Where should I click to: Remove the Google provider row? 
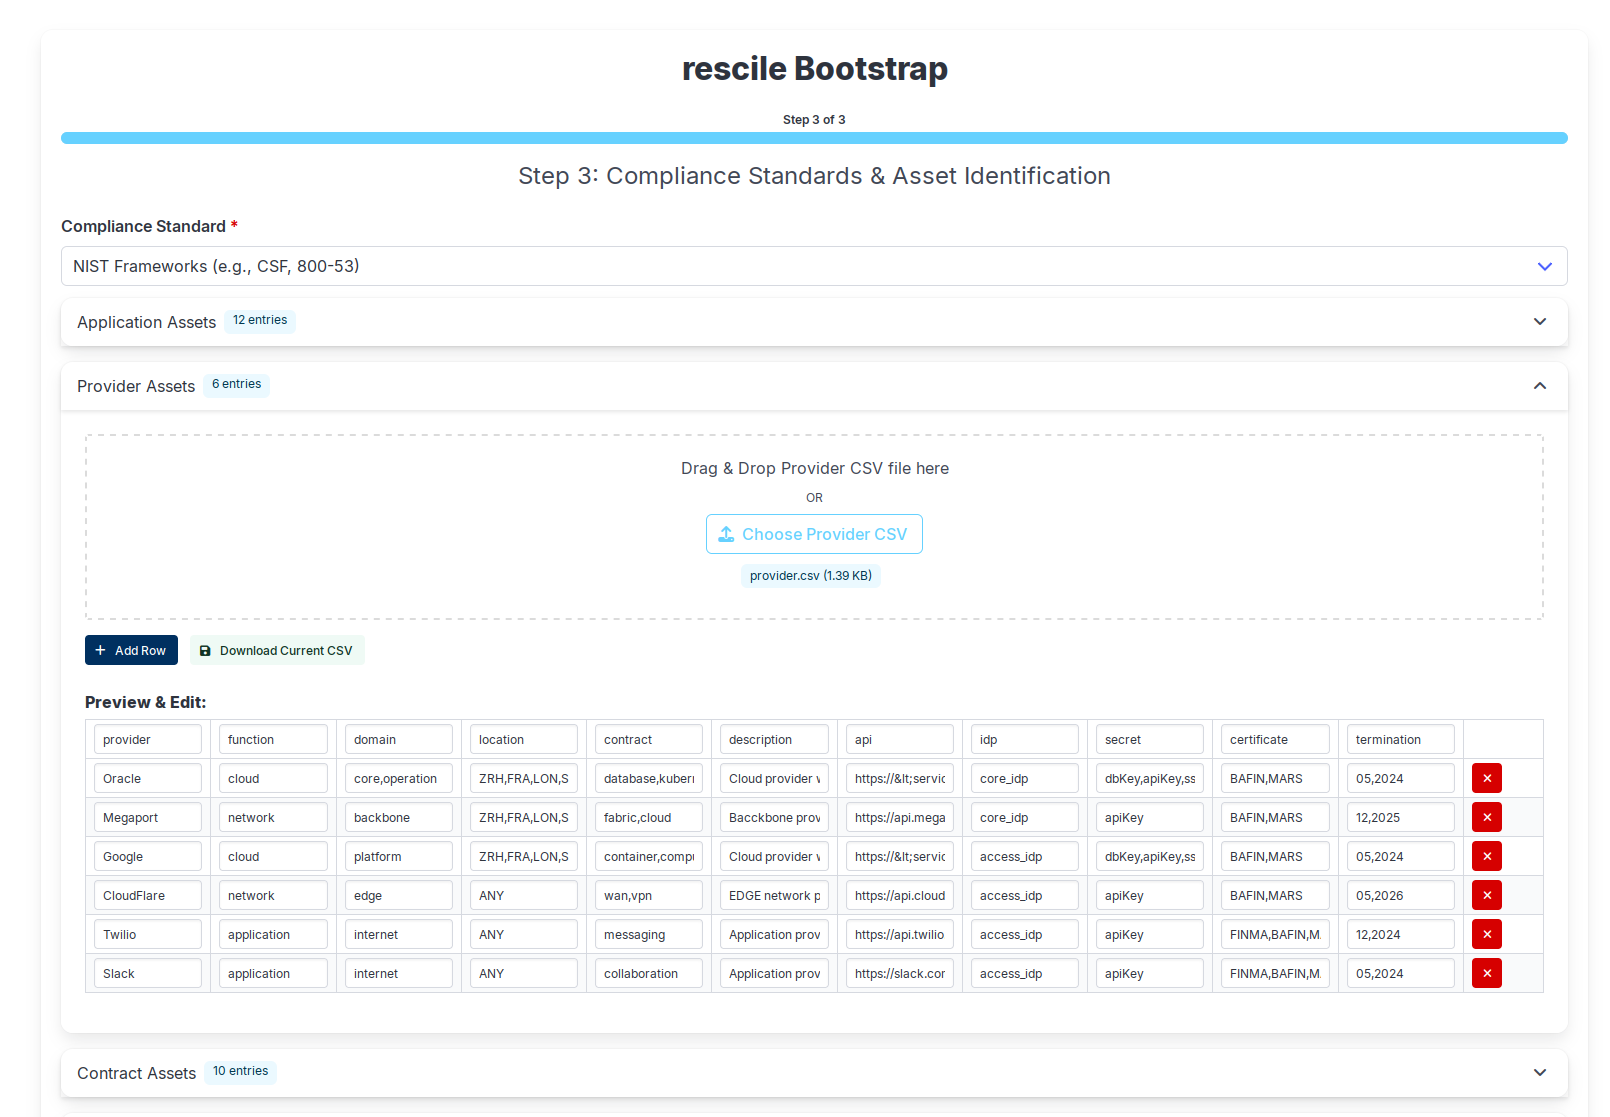pos(1486,856)
